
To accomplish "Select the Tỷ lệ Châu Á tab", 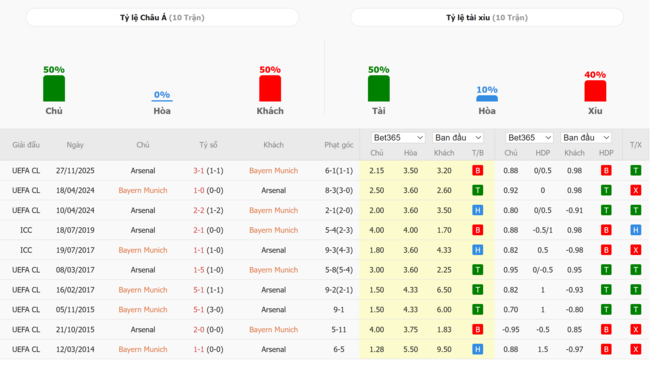I will coord(162,17).
